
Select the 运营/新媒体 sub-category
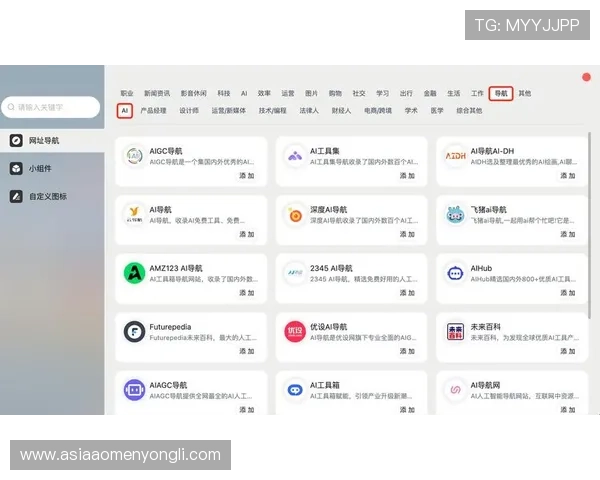(x=229, y=111)
